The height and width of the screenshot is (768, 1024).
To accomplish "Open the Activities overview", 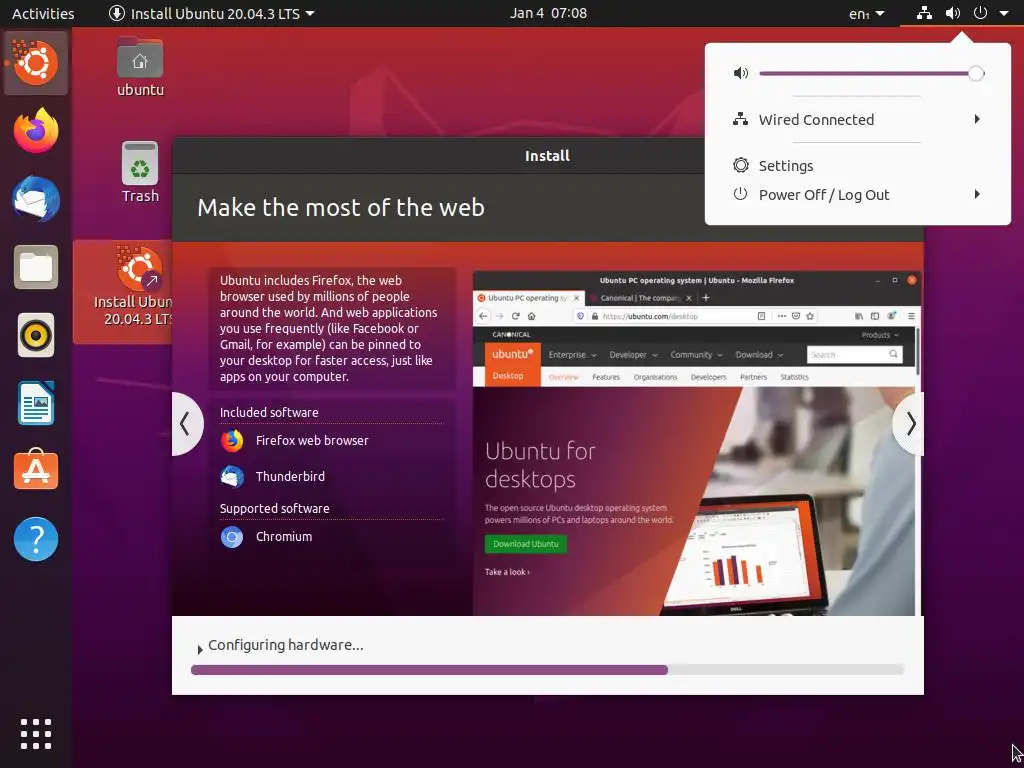I will tap(43, 13).
